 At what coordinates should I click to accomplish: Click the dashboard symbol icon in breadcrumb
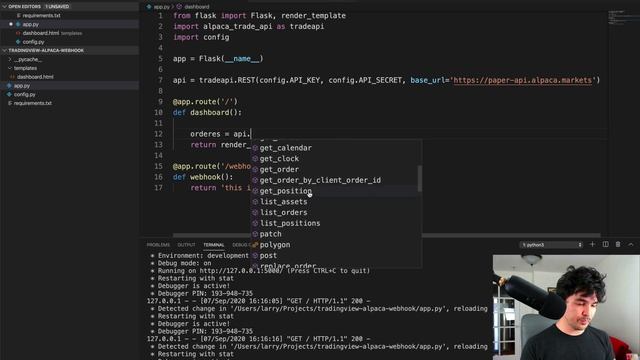[179, 7]
